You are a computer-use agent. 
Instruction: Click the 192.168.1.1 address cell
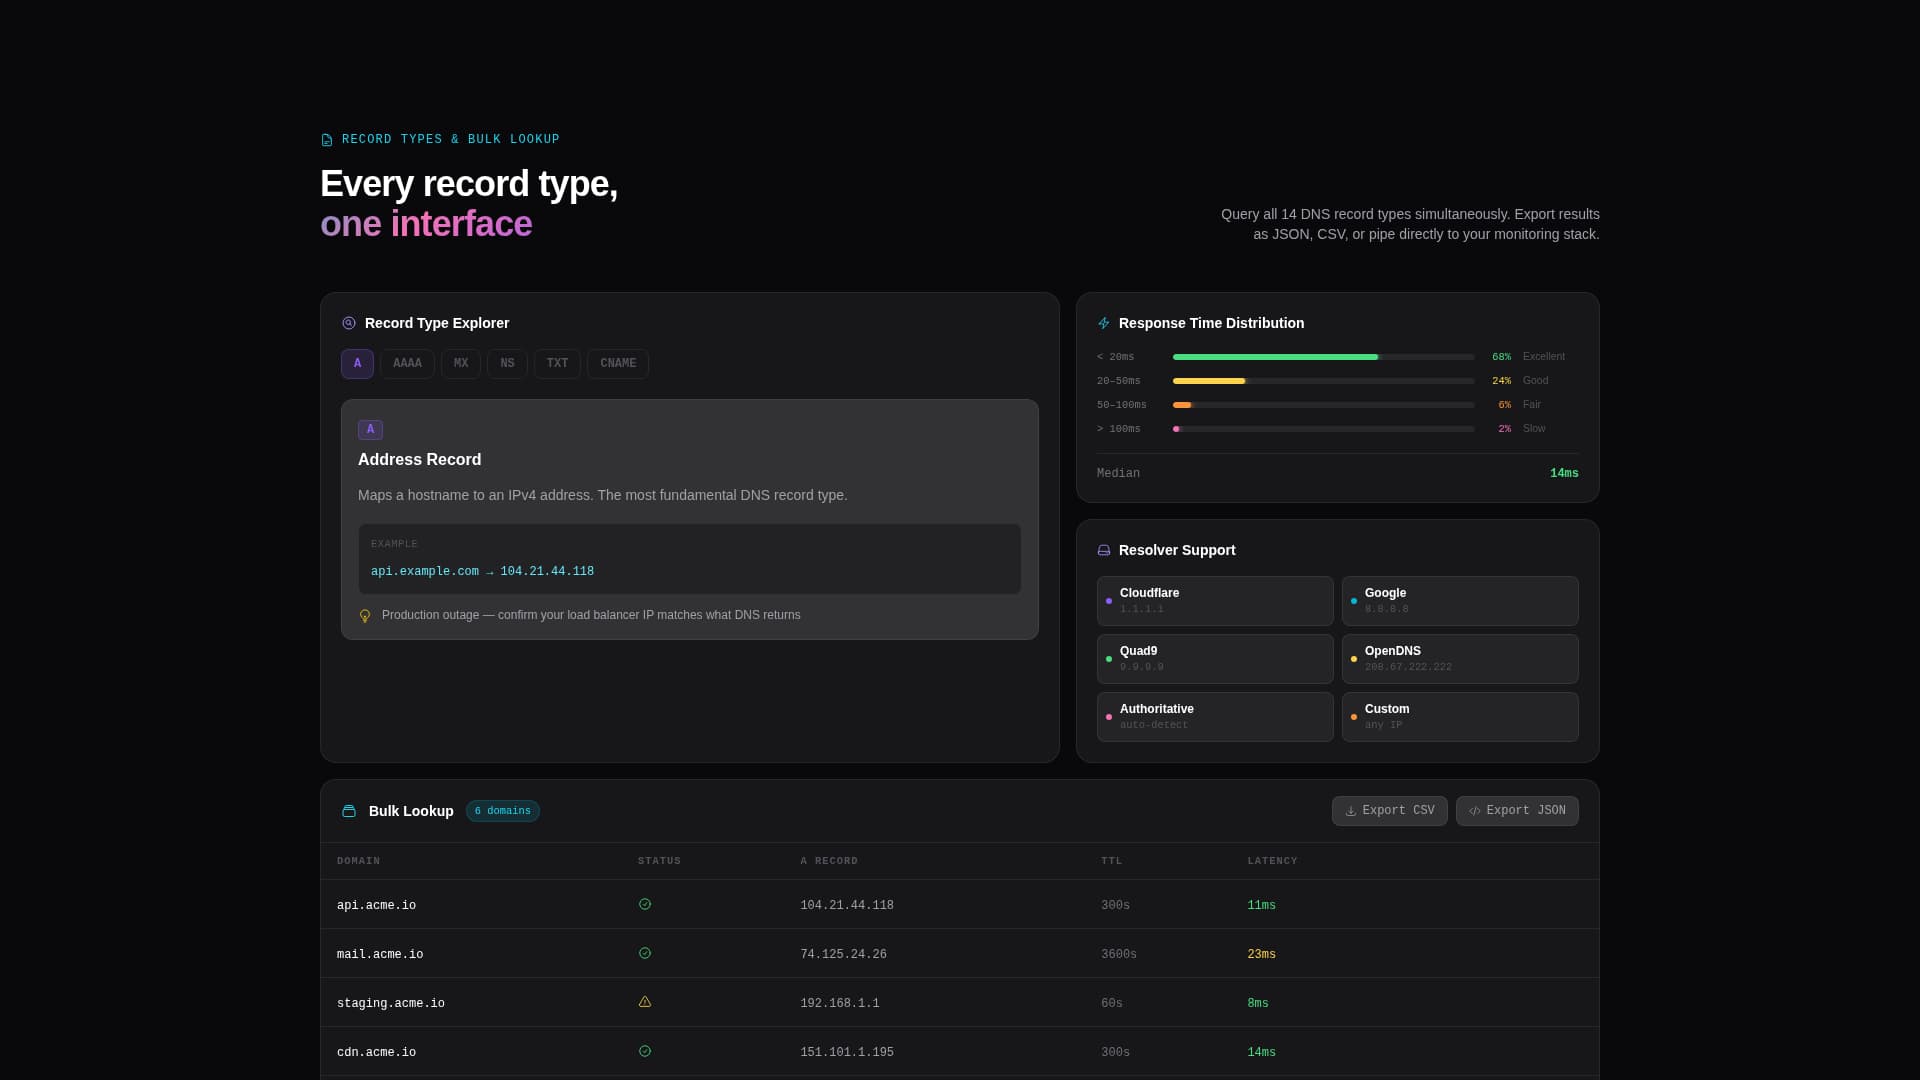[x=840, y=1004]
